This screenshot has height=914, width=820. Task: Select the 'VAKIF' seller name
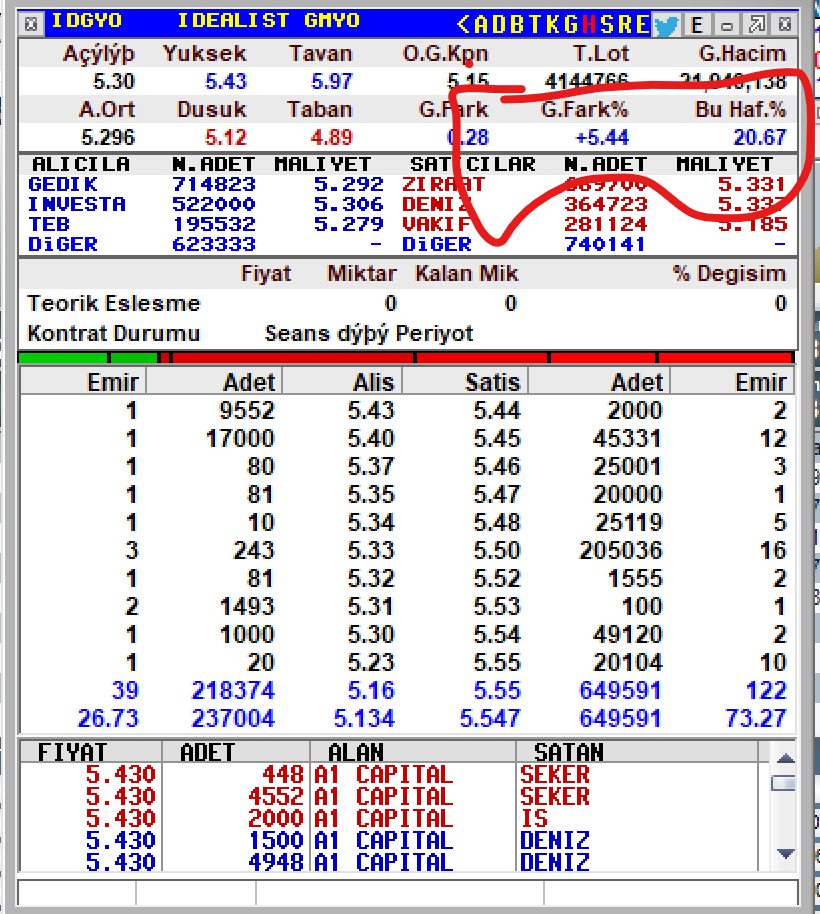(437, 224)
